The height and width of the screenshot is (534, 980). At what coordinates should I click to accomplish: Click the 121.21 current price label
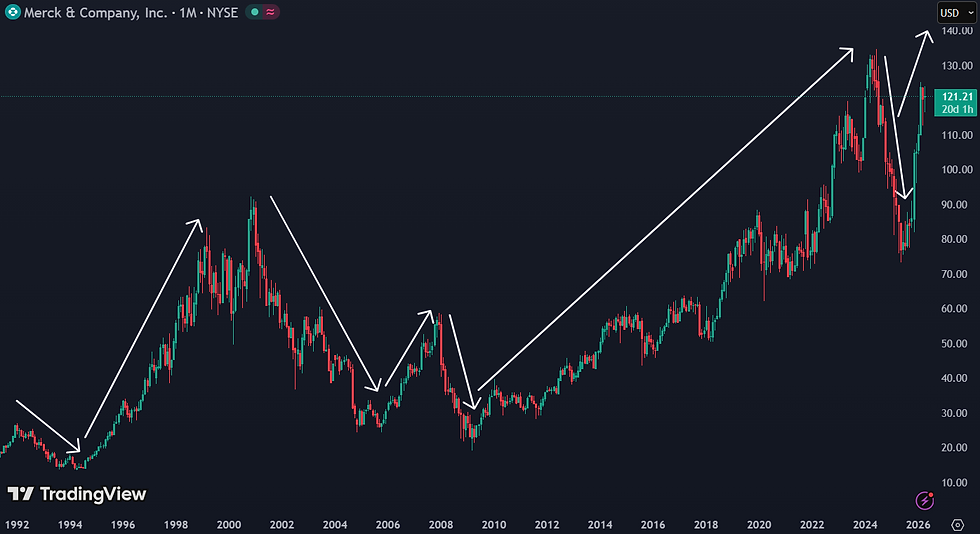click(957, 96)
